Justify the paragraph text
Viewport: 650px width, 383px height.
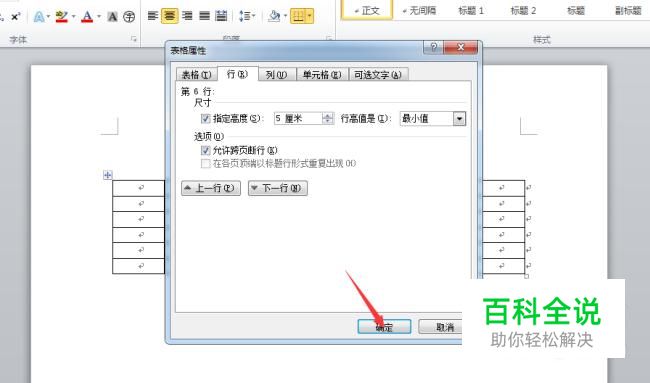(204, 16)
